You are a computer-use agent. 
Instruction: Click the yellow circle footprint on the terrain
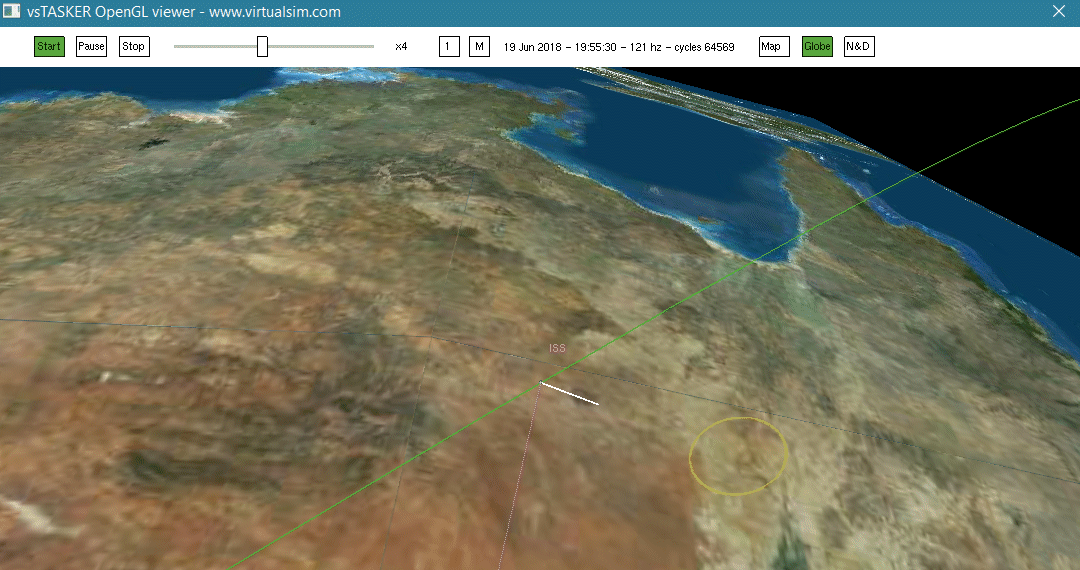click(739, 456)
